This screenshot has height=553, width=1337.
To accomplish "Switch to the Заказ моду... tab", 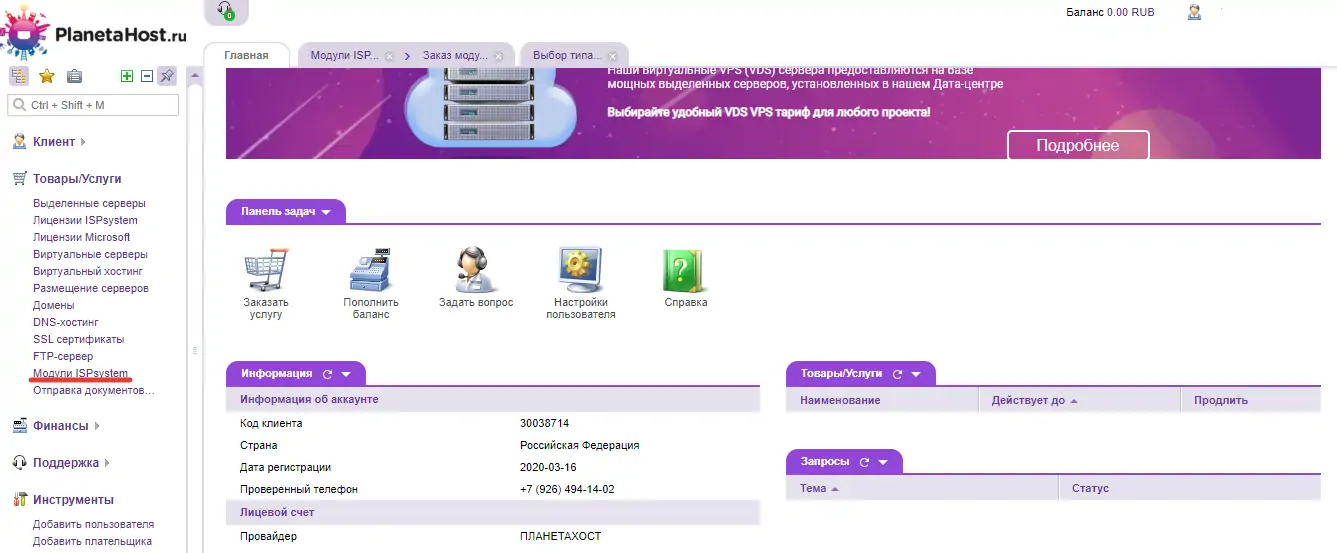I will pos(455,56).
